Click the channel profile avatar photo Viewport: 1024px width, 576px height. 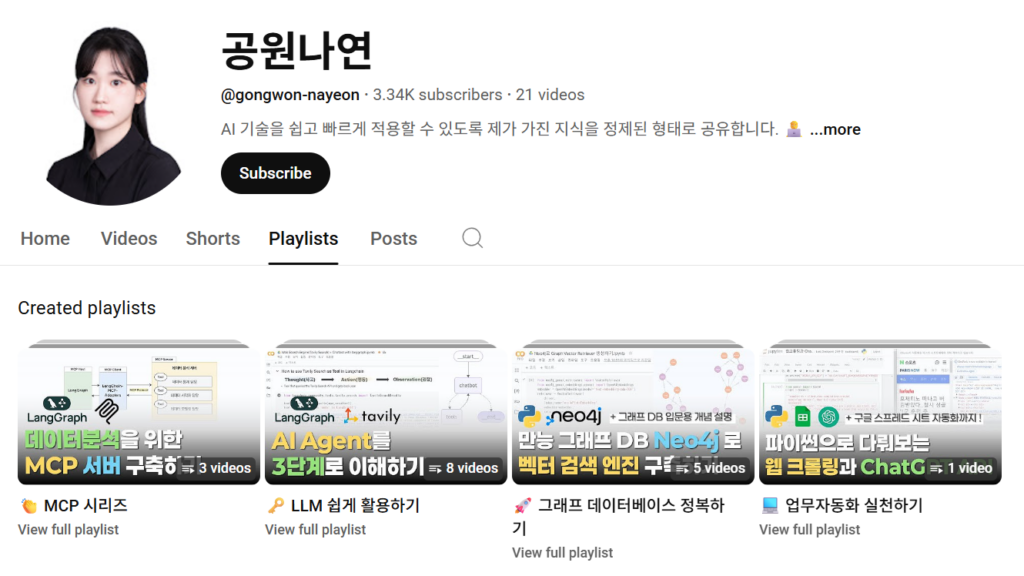(x=112, y=115)
